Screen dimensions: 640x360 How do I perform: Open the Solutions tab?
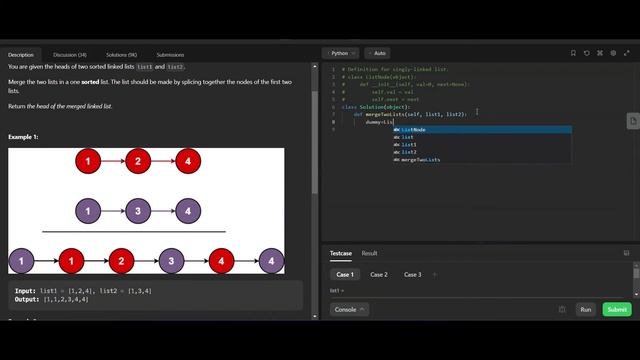click(x=122, y=55)
